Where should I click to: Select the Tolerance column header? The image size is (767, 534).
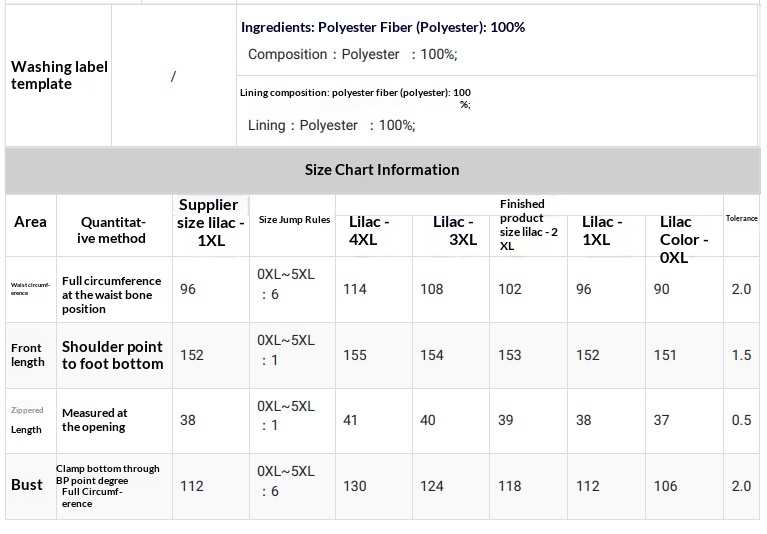(741, 218)
